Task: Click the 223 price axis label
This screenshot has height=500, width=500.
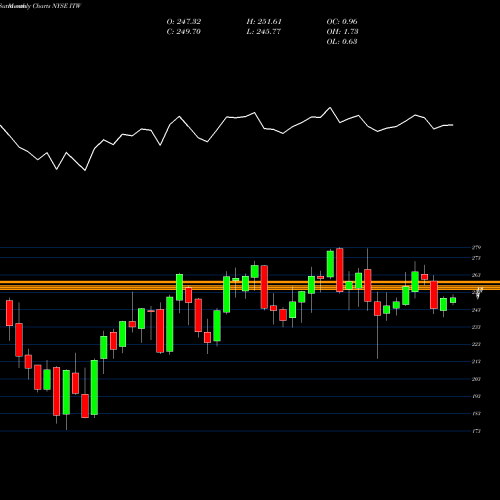Action: click(x=476, y=344)
